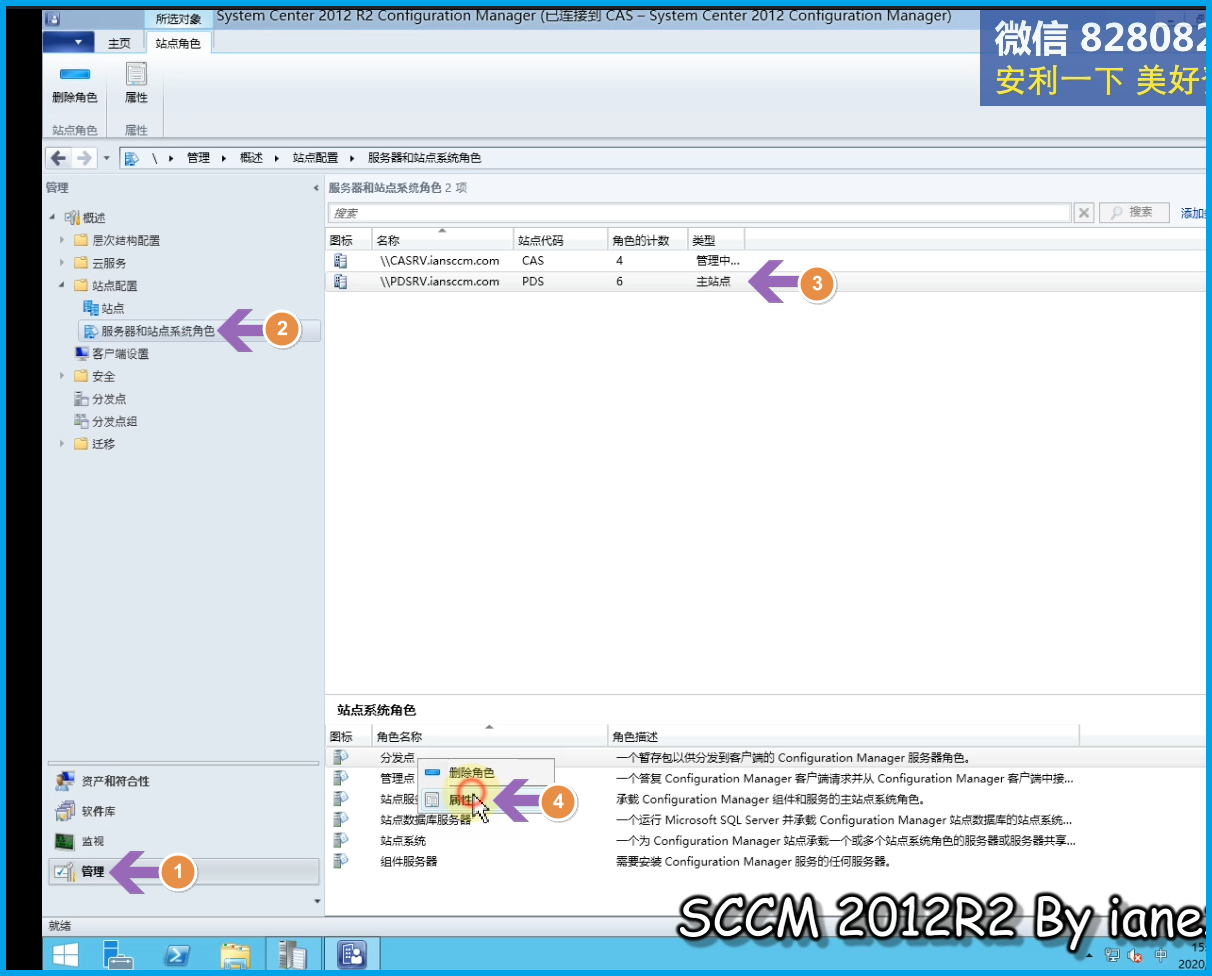
Task: Sort by the 站点代码 column header
Action: point(560,240)
